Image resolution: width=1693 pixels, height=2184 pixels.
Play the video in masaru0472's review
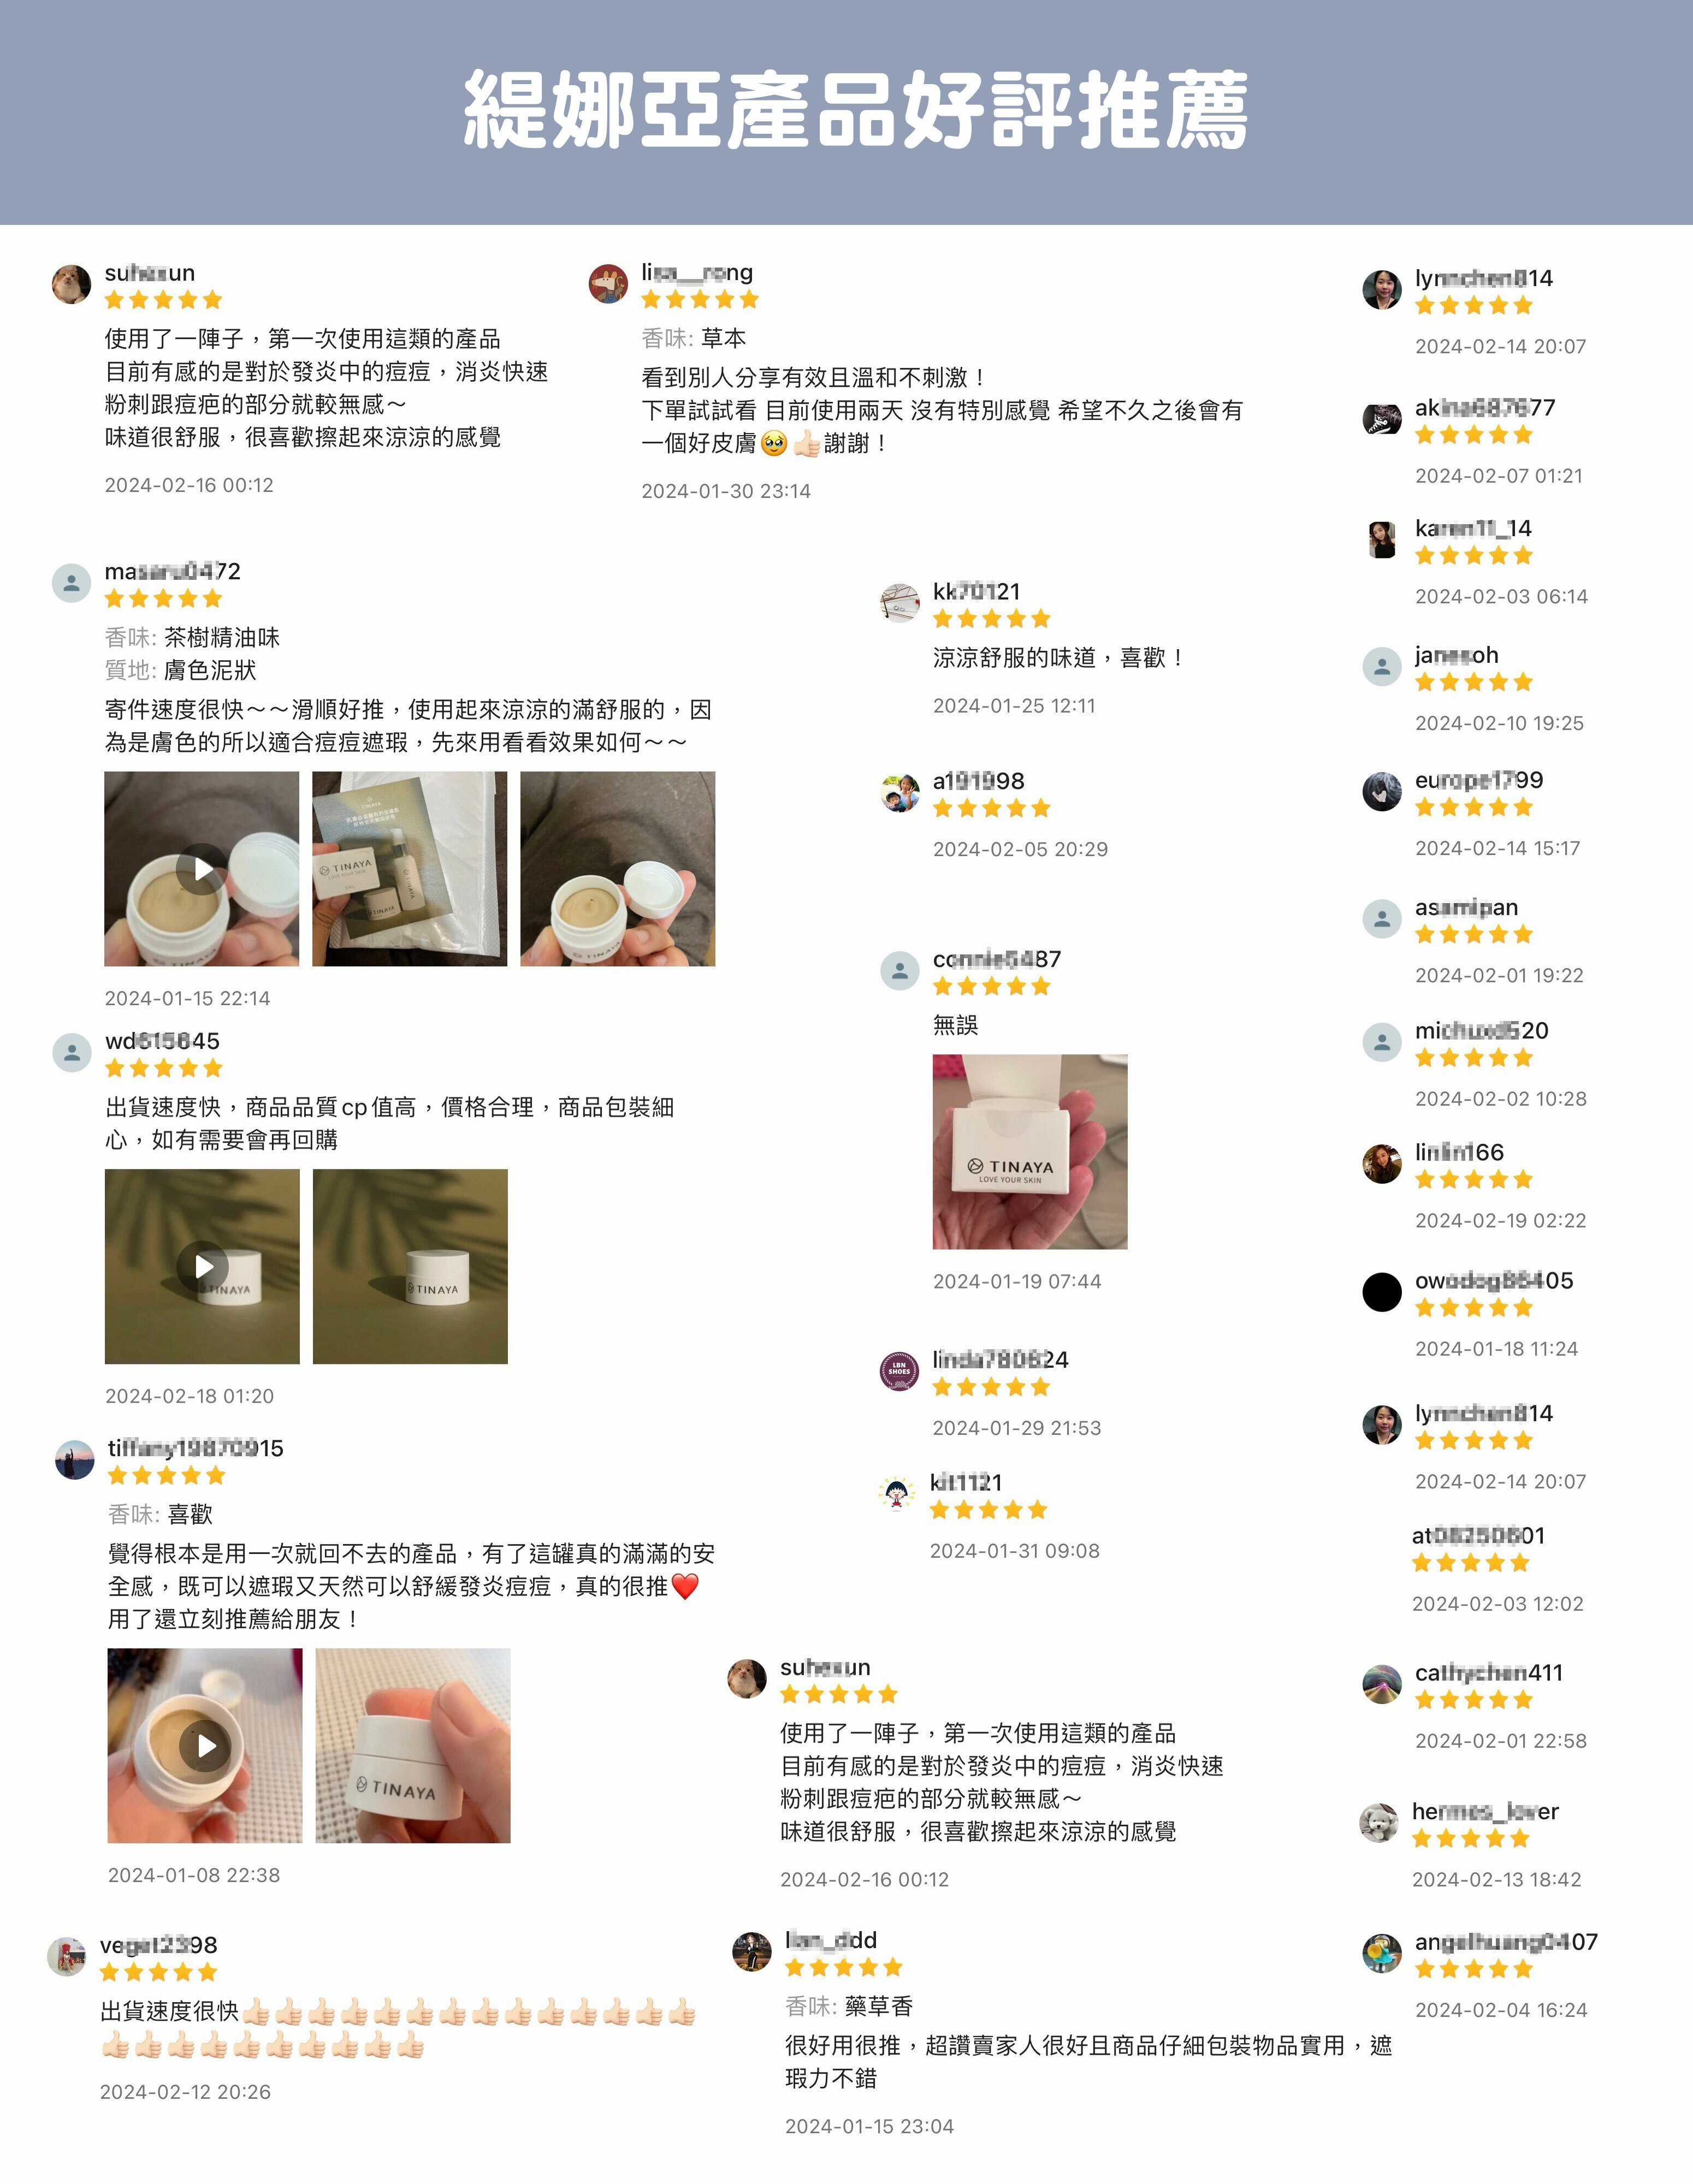(202, 868)
